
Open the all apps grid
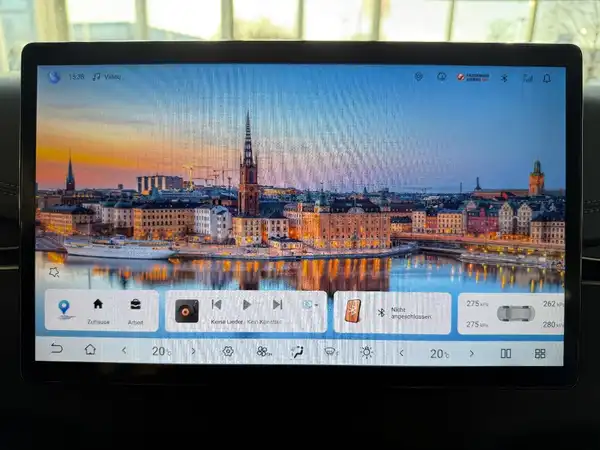coord(540,353)
